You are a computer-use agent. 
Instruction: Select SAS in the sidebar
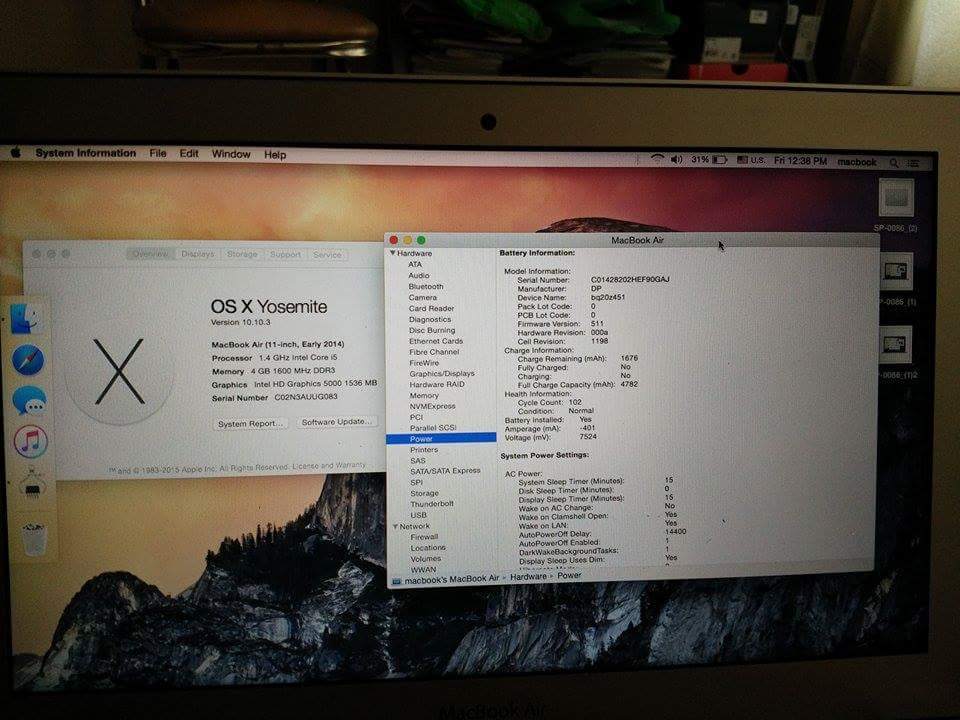[418, 460]
